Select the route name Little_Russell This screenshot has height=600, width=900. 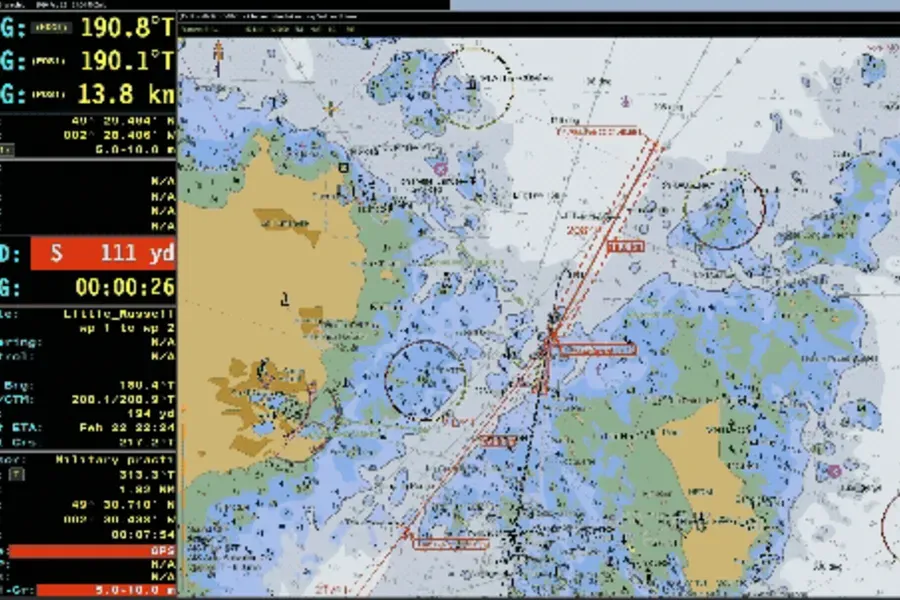point(118,314)
